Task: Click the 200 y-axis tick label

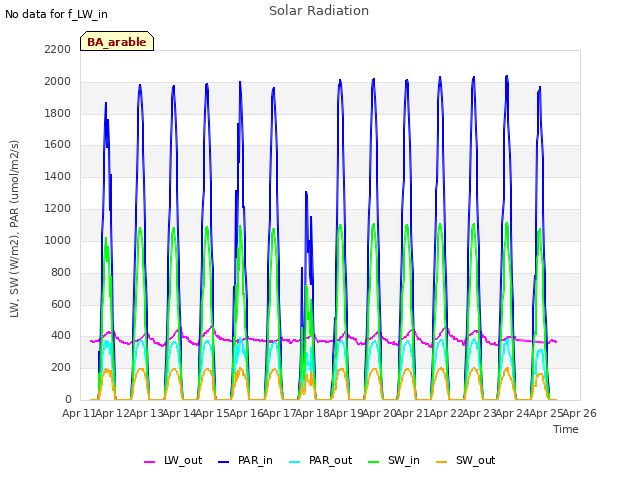Action: click(61, 367)
